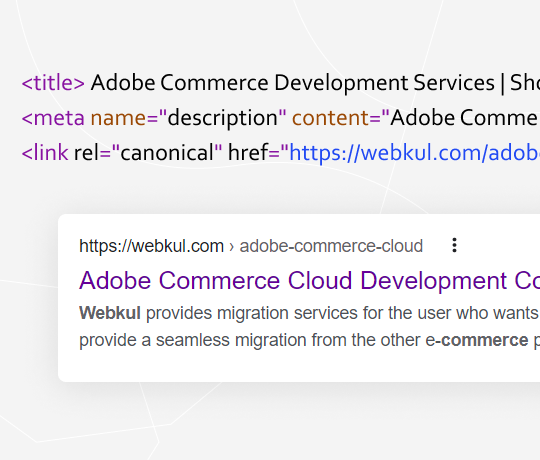Select the href attribute text

(248, 153)
